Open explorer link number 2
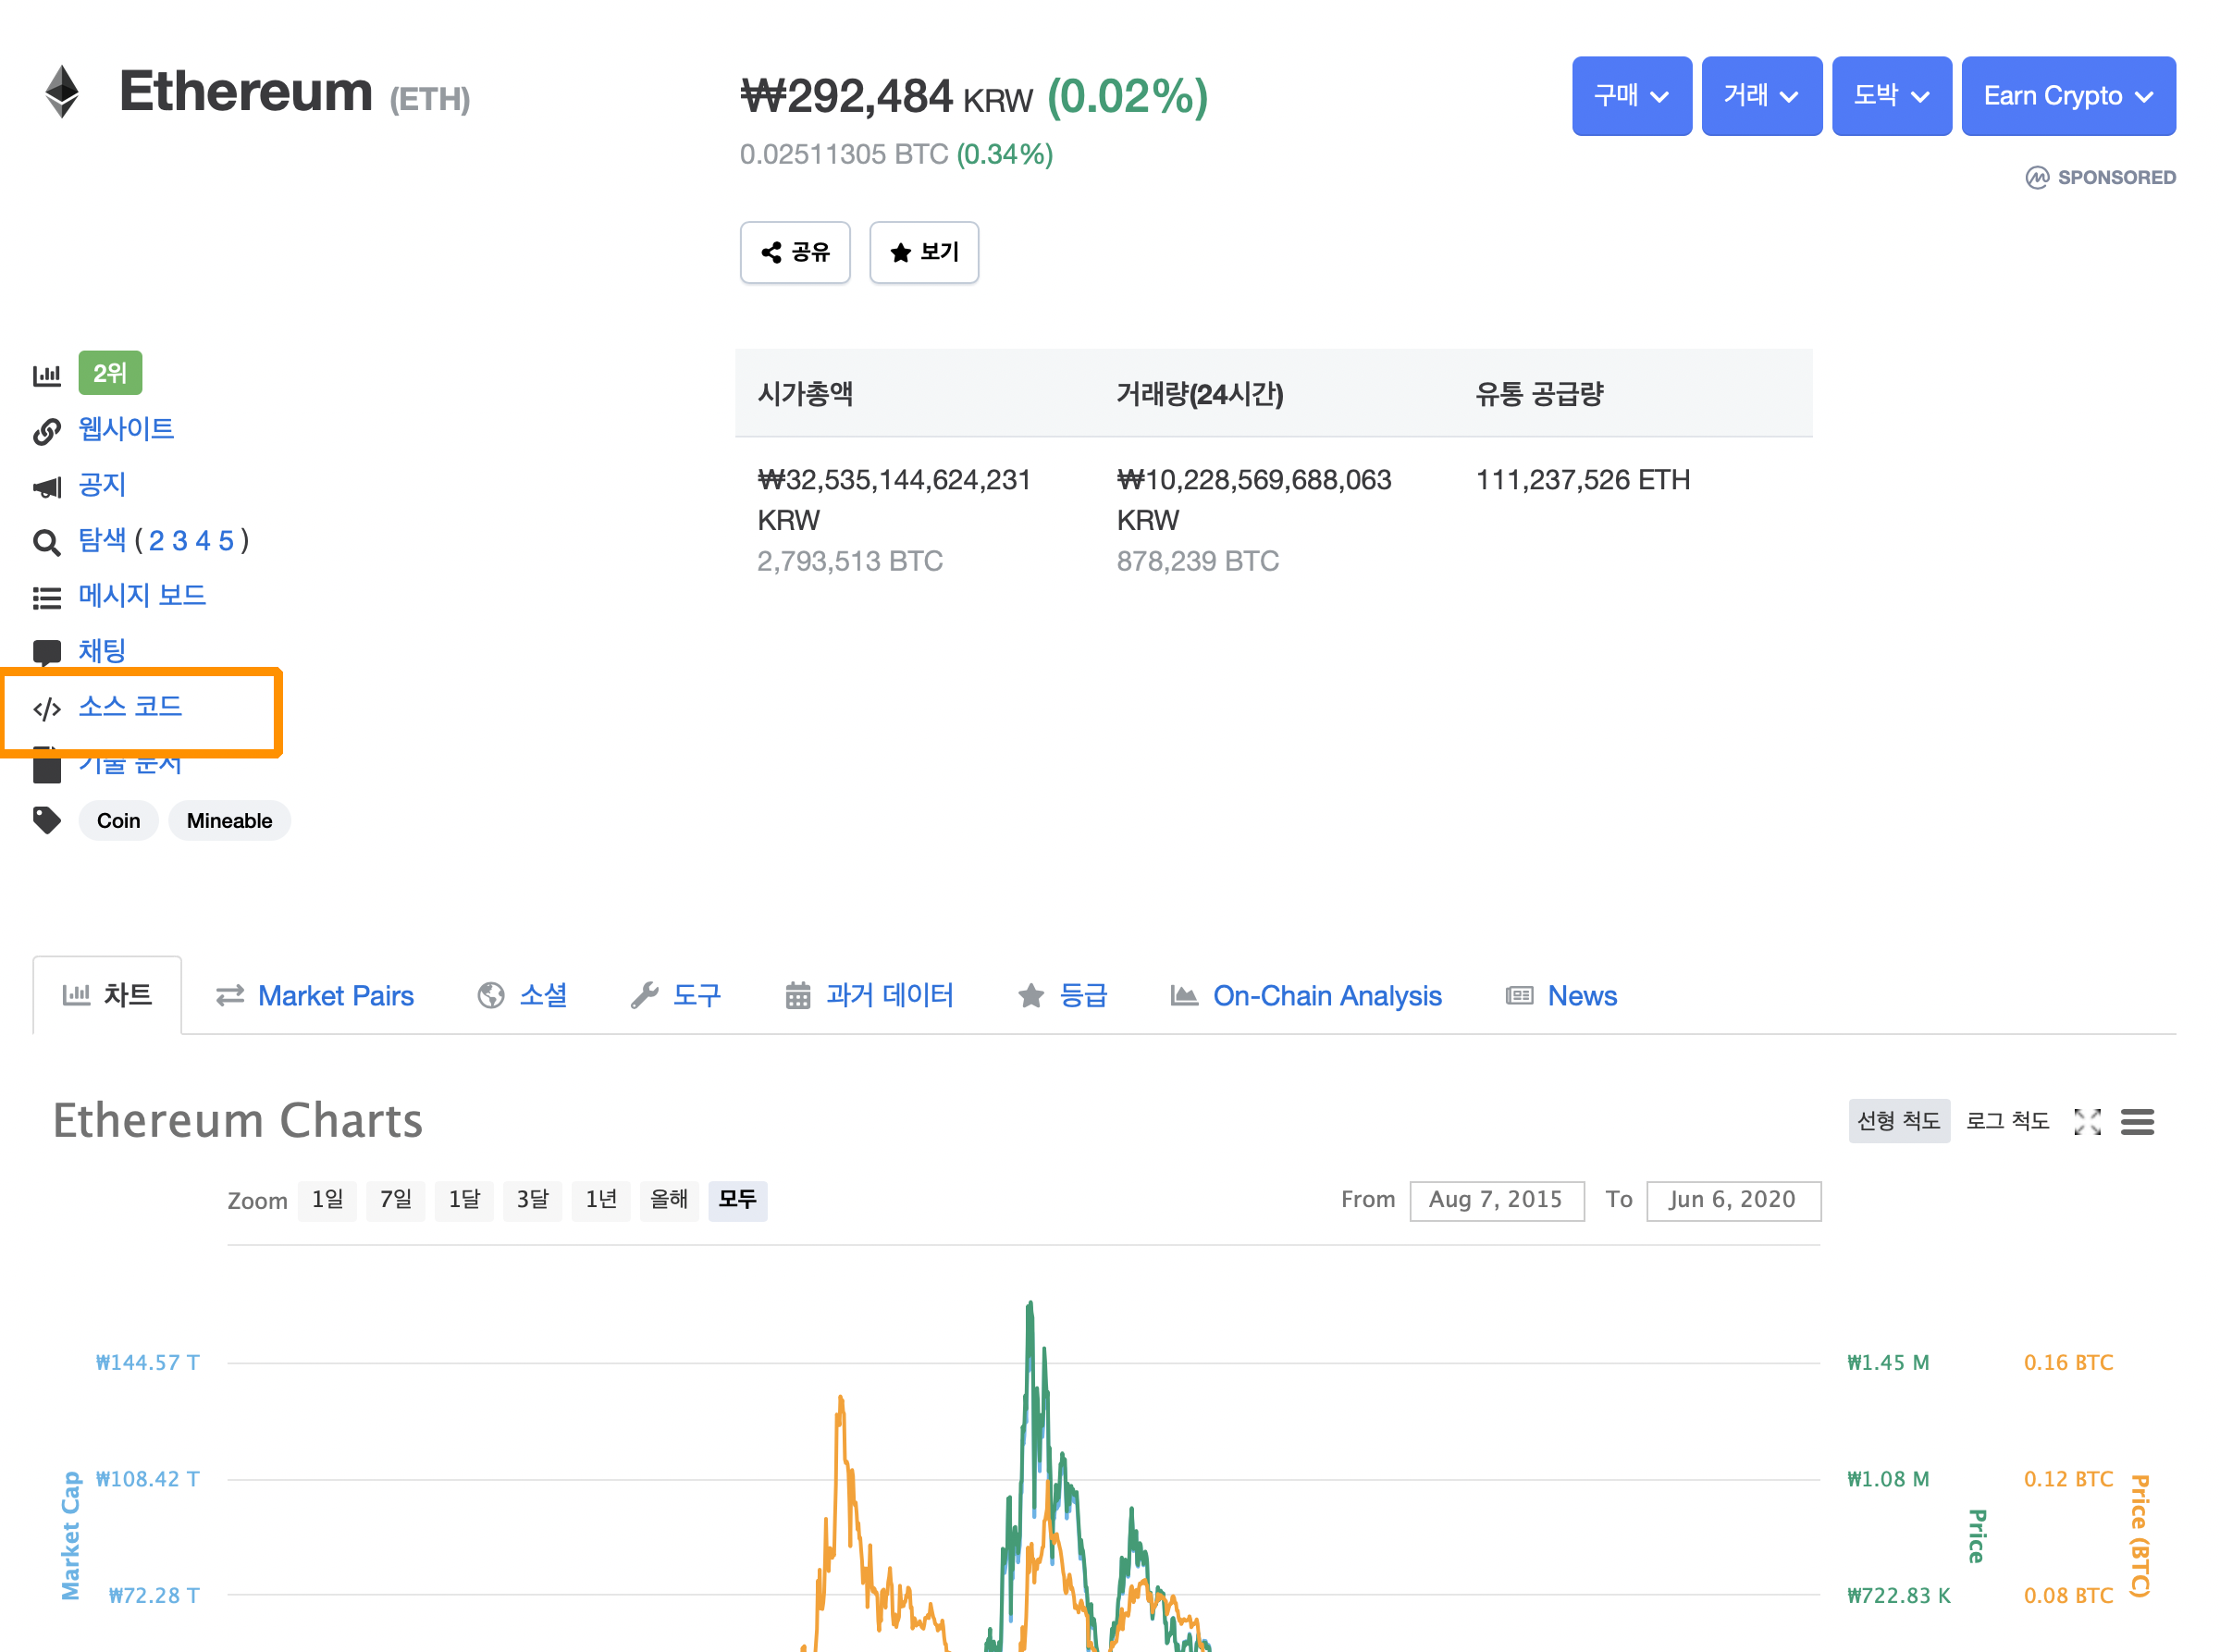 156,541
